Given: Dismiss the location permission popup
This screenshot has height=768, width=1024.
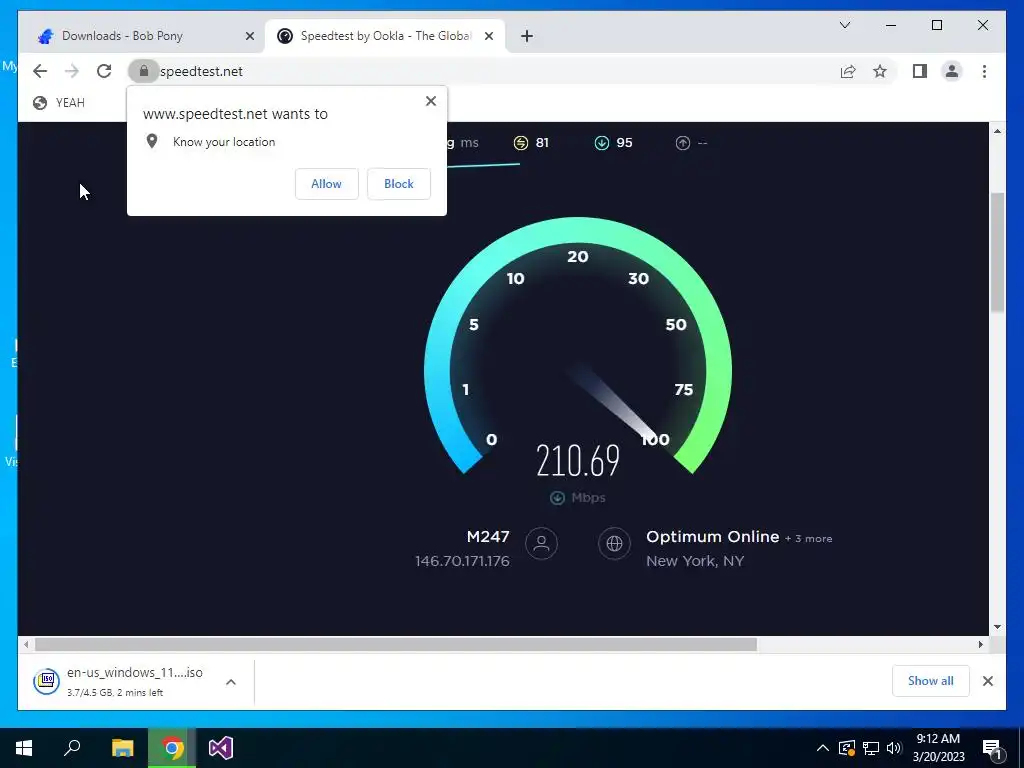Looking at the screenshot, I should pos(430,101).
